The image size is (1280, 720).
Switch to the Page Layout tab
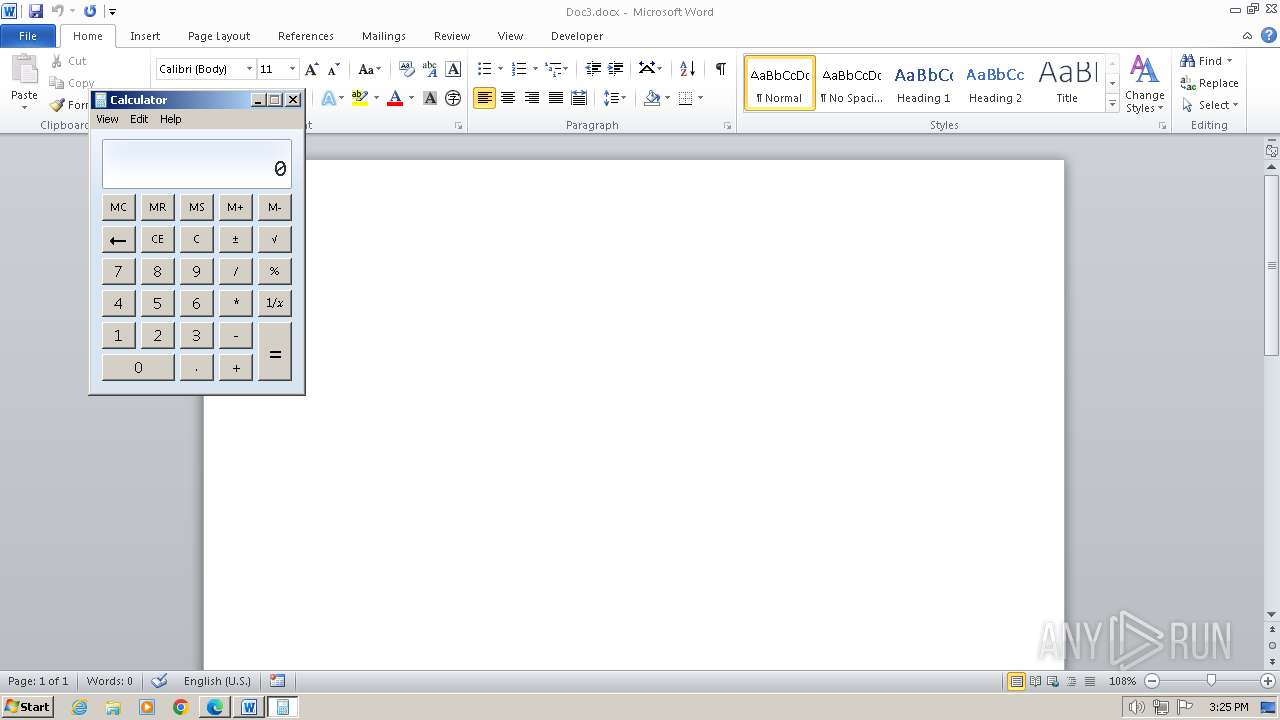point(219,36)
